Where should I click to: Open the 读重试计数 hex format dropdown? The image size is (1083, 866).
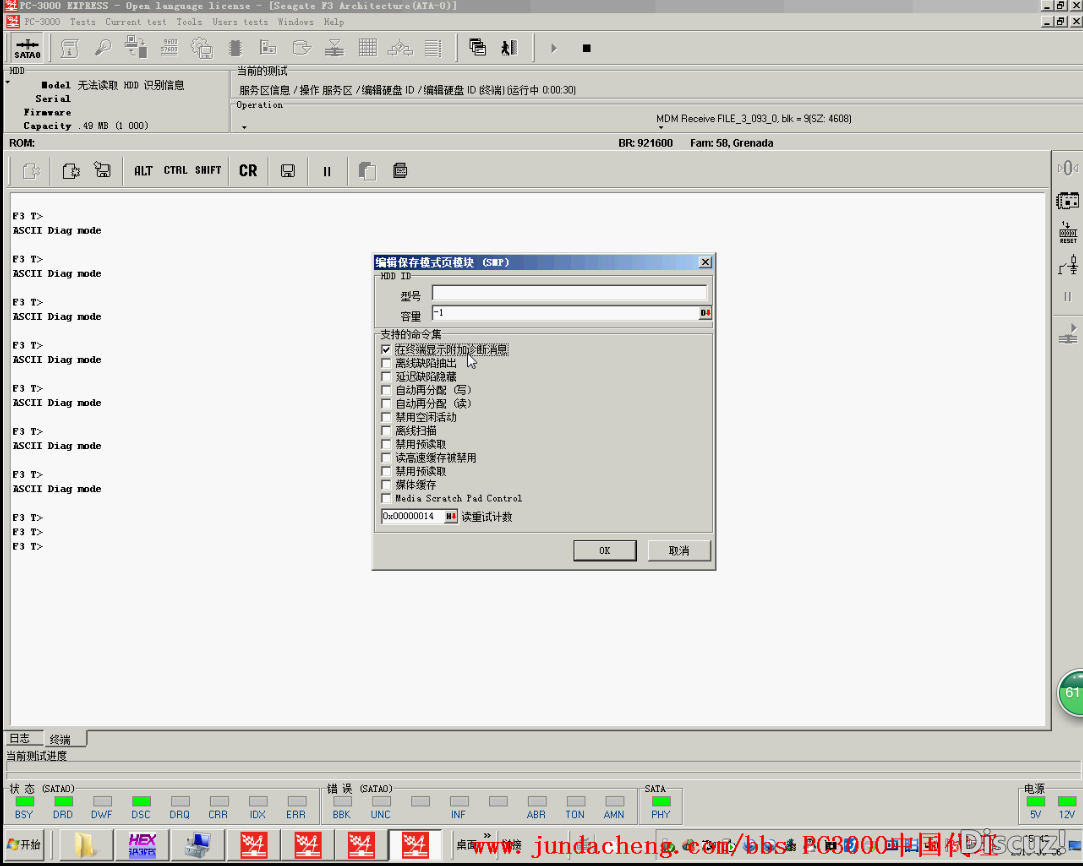pyautogui.click(x=451, y=517)
